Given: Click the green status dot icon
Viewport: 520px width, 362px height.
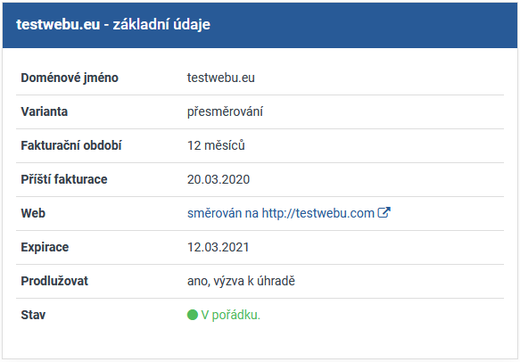Looking at the screenshot, I should click(192, 315).
